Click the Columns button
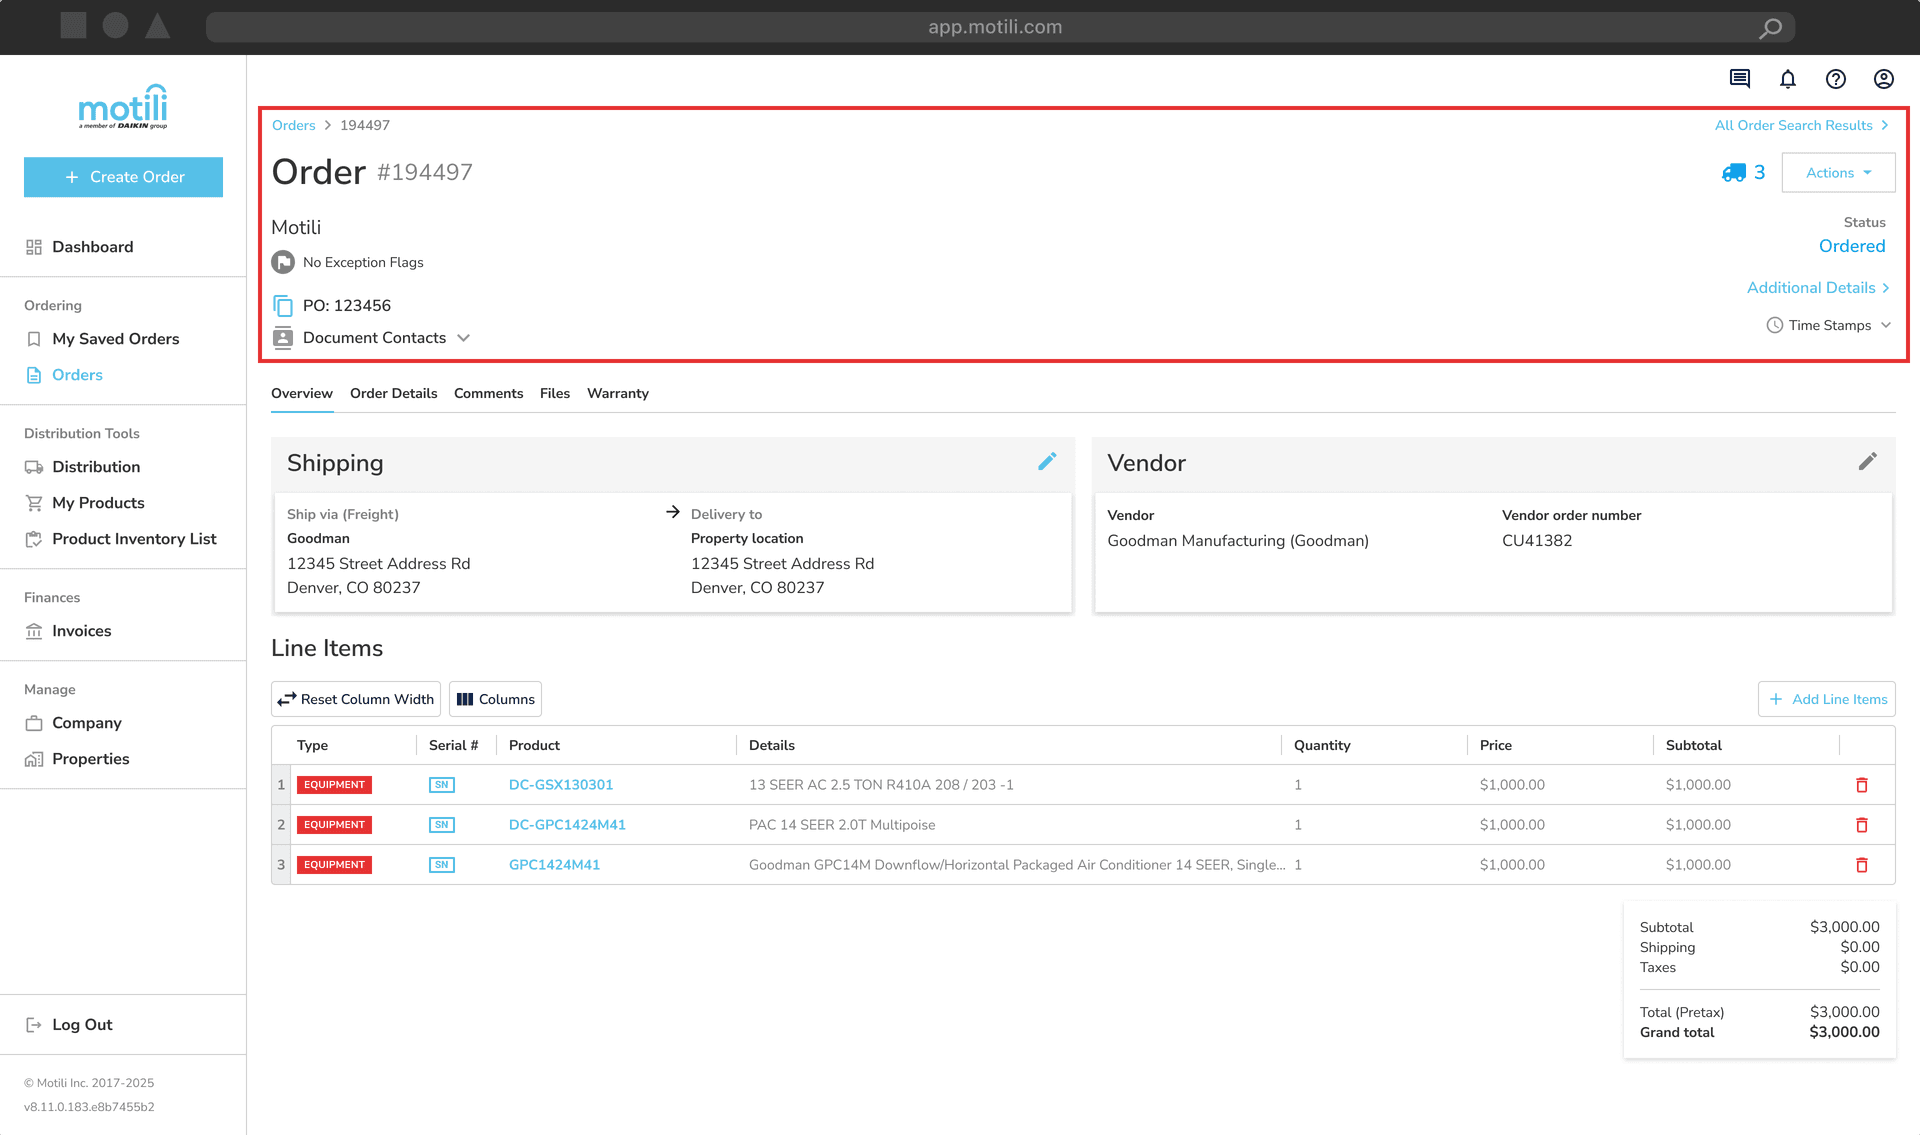1920x1135 pixels. [495, 699]
